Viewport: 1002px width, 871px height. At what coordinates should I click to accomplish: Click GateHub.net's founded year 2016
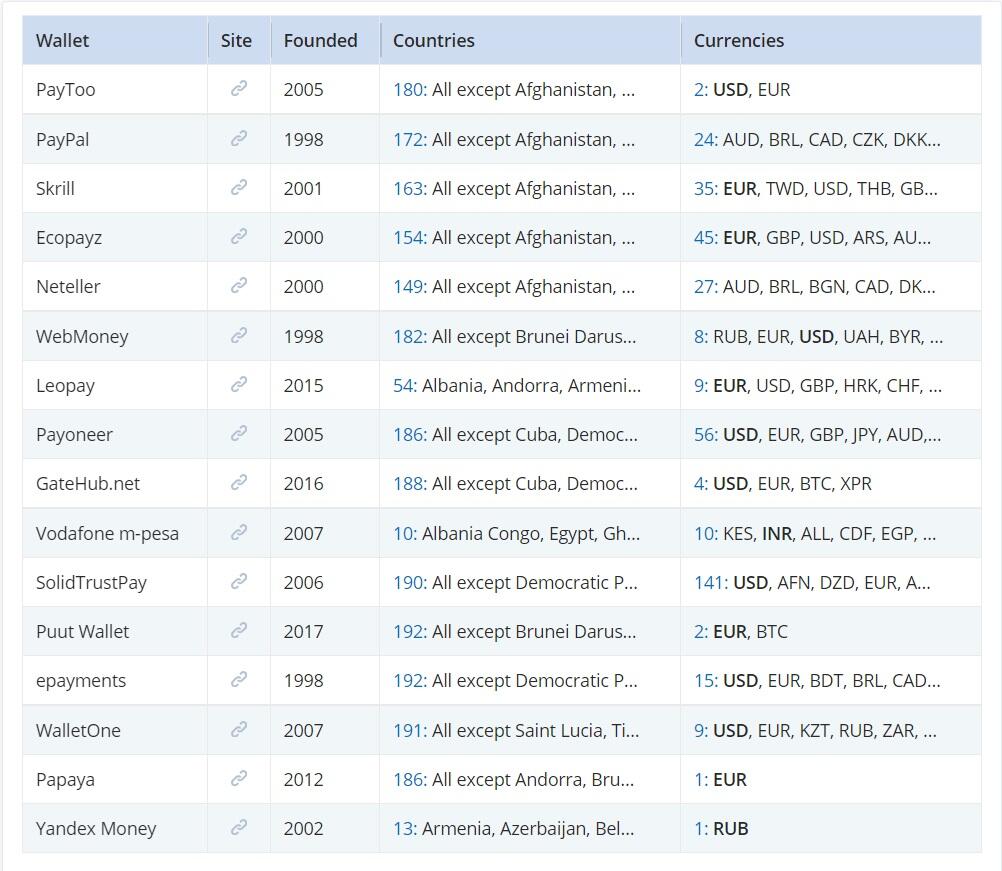(x=304, y=483)
